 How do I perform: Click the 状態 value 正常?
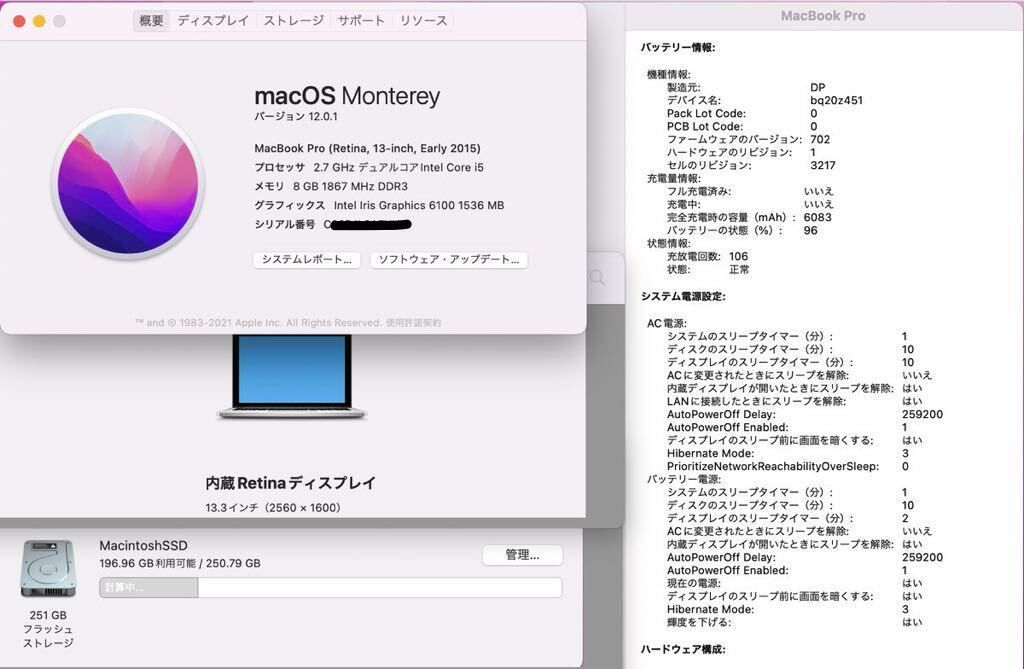coord(739,270)
